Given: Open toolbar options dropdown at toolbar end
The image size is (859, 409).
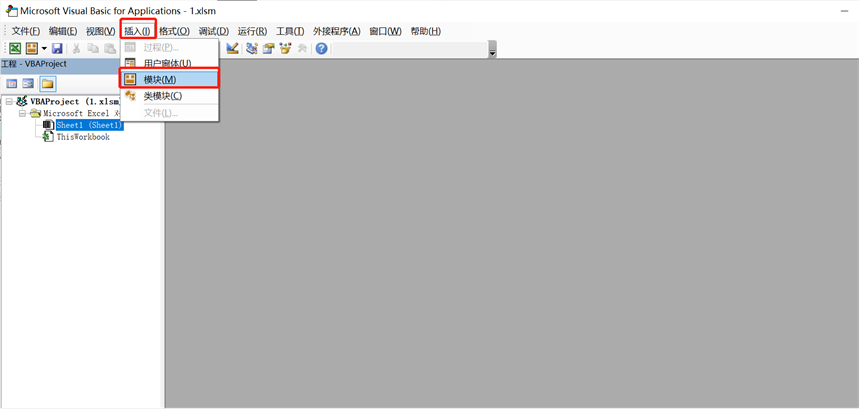Looking at the screenshot, I should coord(492,50).
